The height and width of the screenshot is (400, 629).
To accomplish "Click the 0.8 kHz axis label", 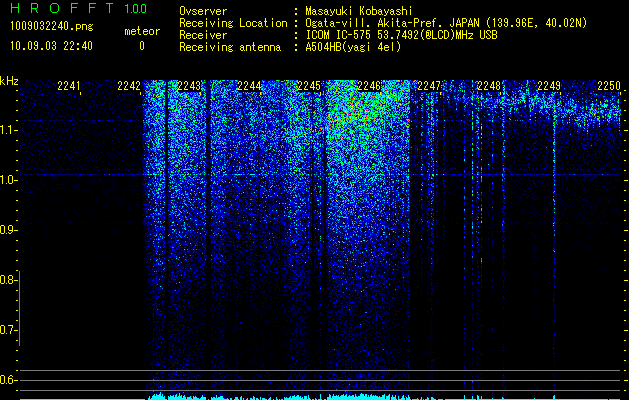I will pyautogui.click(x=8, y=280).
